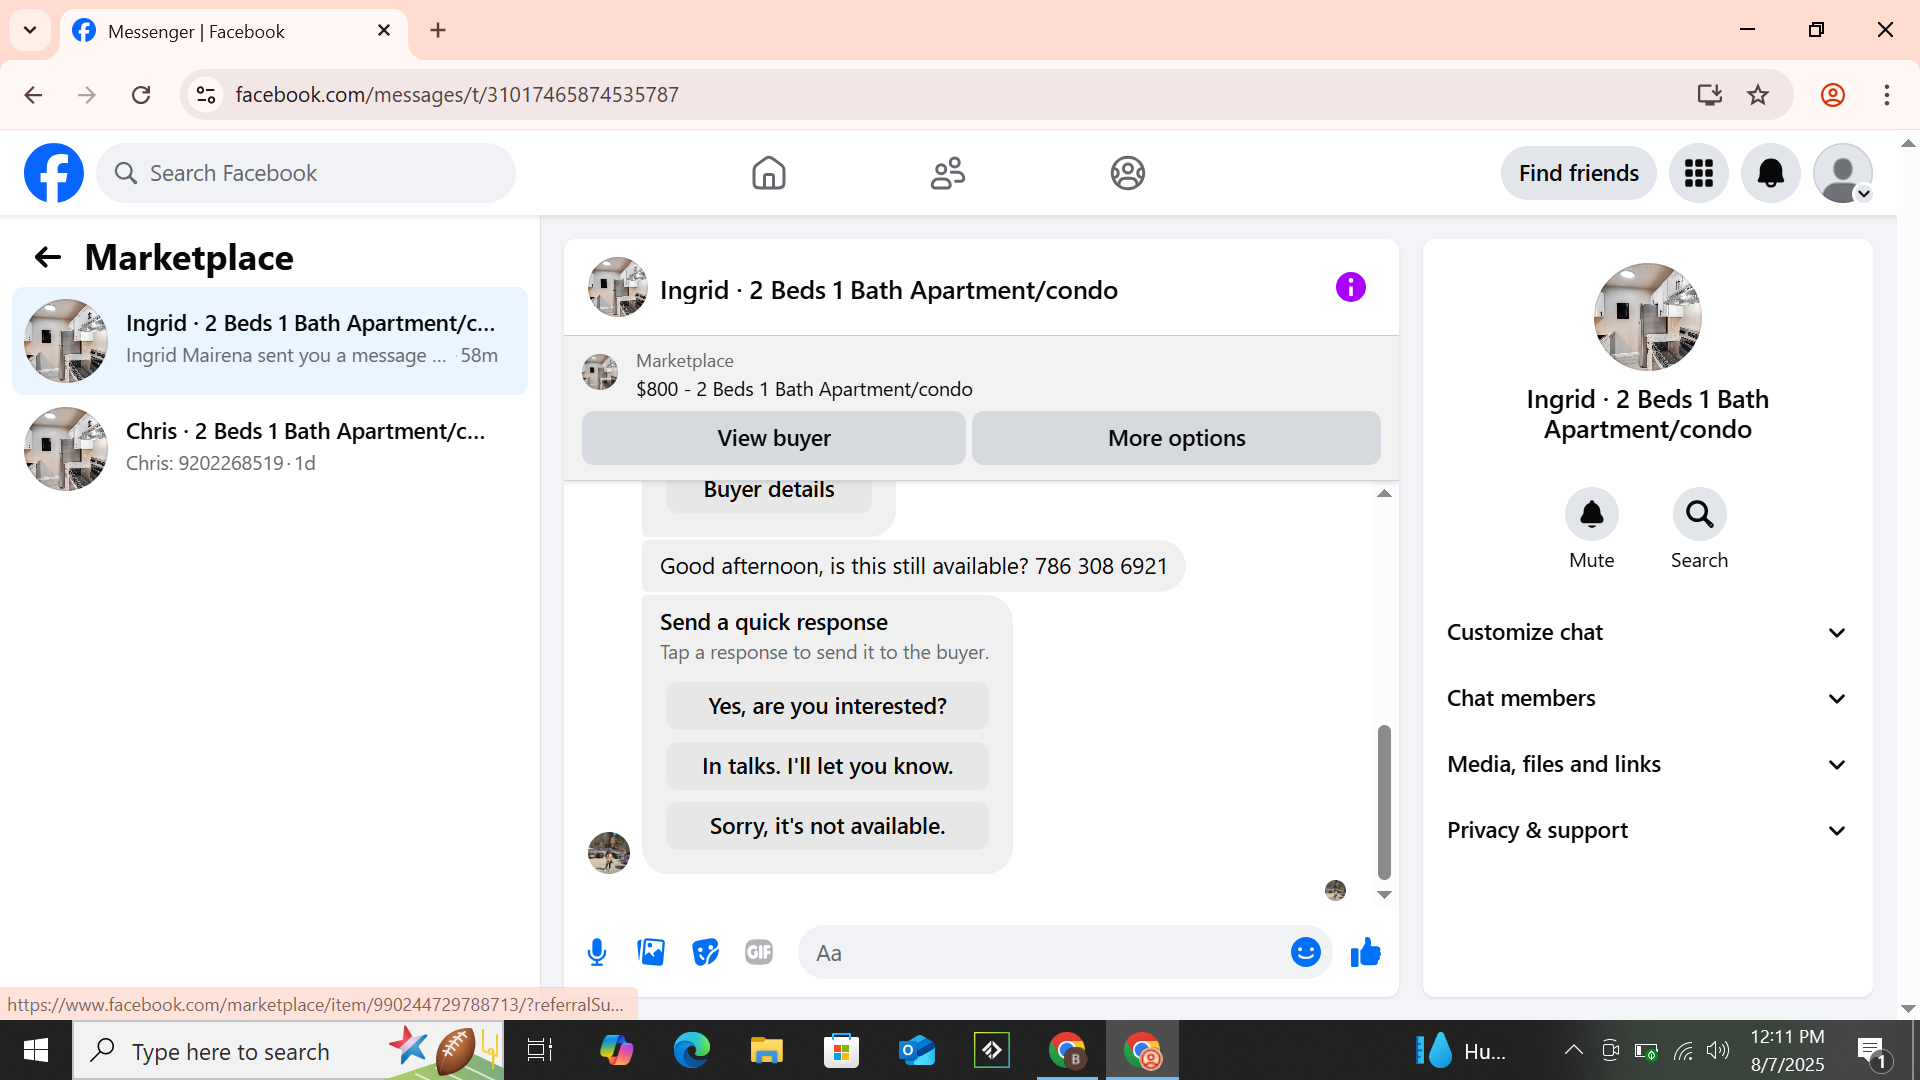Open the Friends tab in the top navigation

pos(947,173)
